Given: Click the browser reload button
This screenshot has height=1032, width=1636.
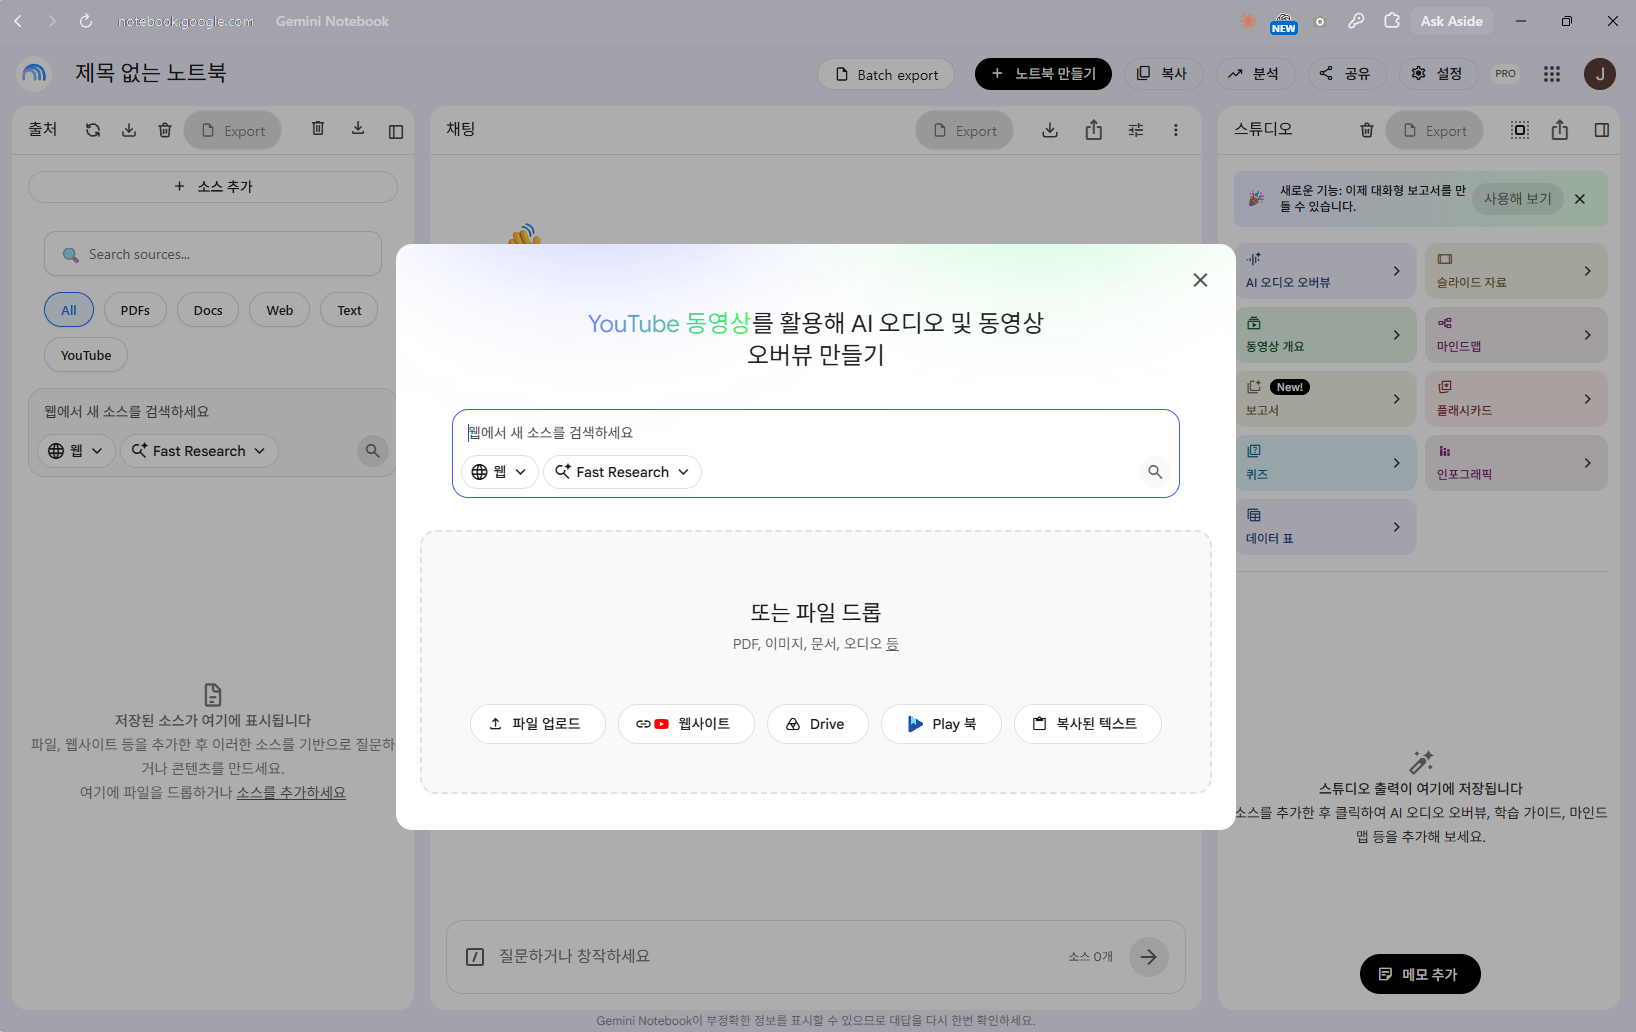Looking at the screenshot, I should pos(86,21).
